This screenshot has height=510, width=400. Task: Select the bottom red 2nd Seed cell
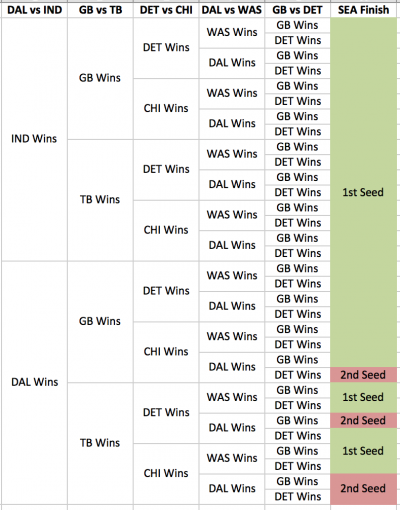coord(363,489)
